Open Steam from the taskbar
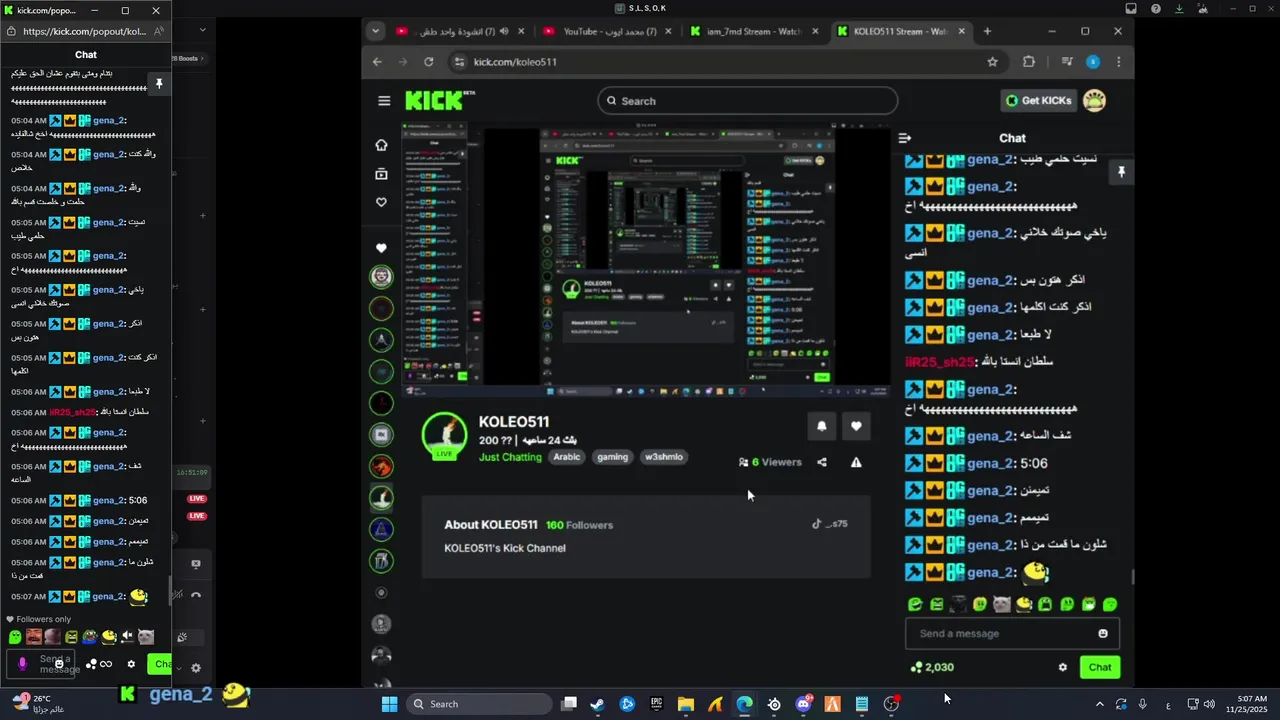The width and height of the screenshot is (1280, 720). [597, 704]
